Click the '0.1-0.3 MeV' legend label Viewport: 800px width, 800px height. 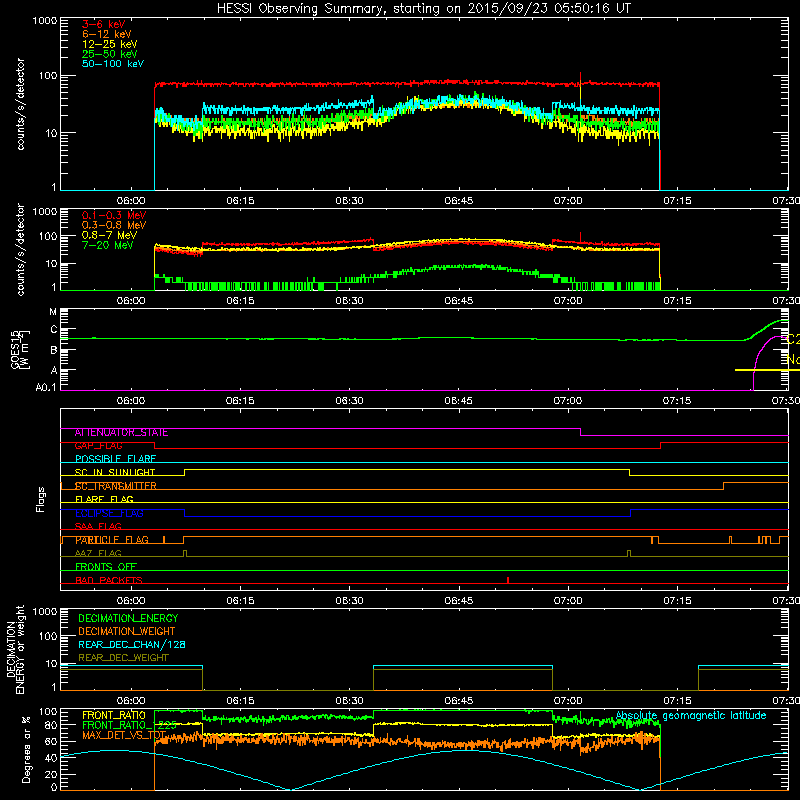pyautogui.click(x=114, y=215)
